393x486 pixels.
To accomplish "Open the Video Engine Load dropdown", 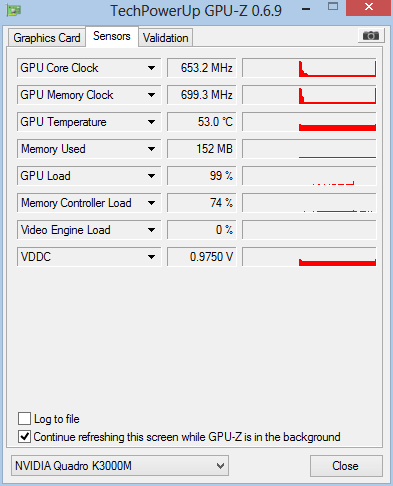I will [x=151, y=230].
